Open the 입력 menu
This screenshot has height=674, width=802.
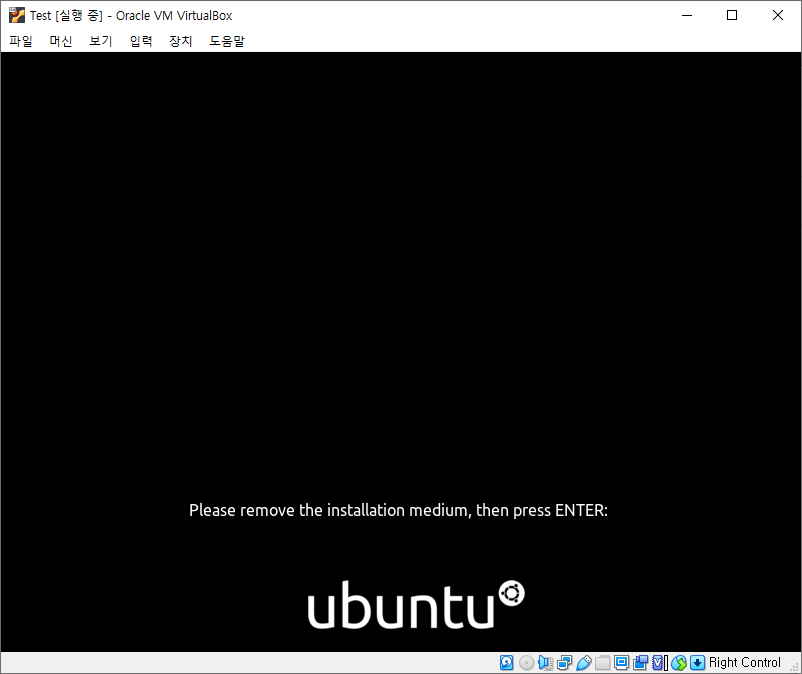coord(141,41)
